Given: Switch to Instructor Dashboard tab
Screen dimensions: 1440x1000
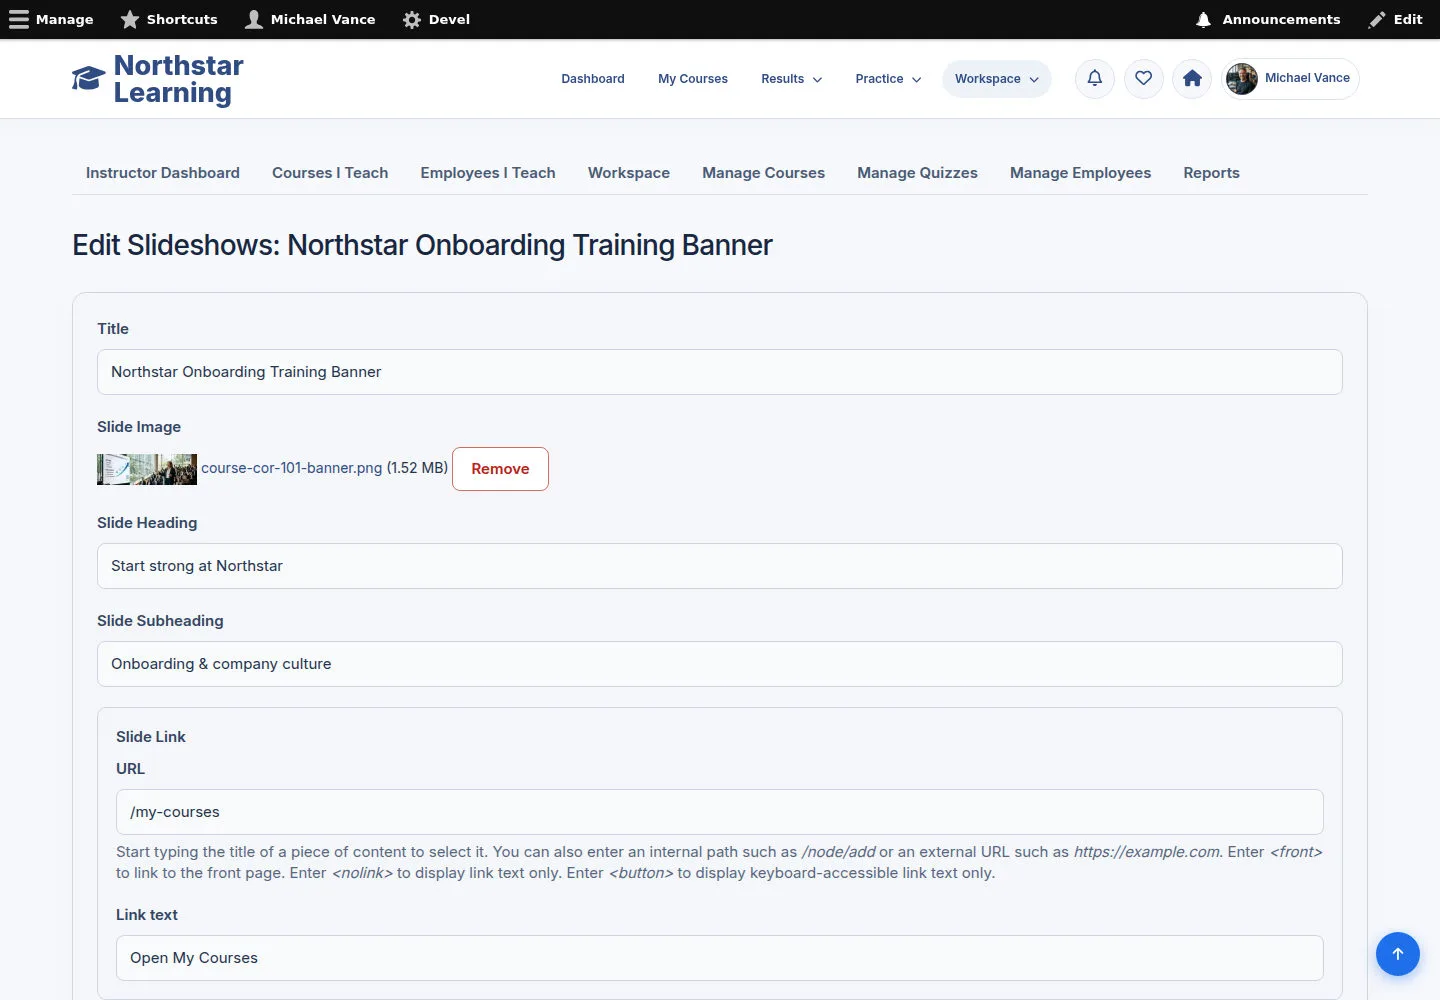Looking at the screenshot, I should 163,173.
